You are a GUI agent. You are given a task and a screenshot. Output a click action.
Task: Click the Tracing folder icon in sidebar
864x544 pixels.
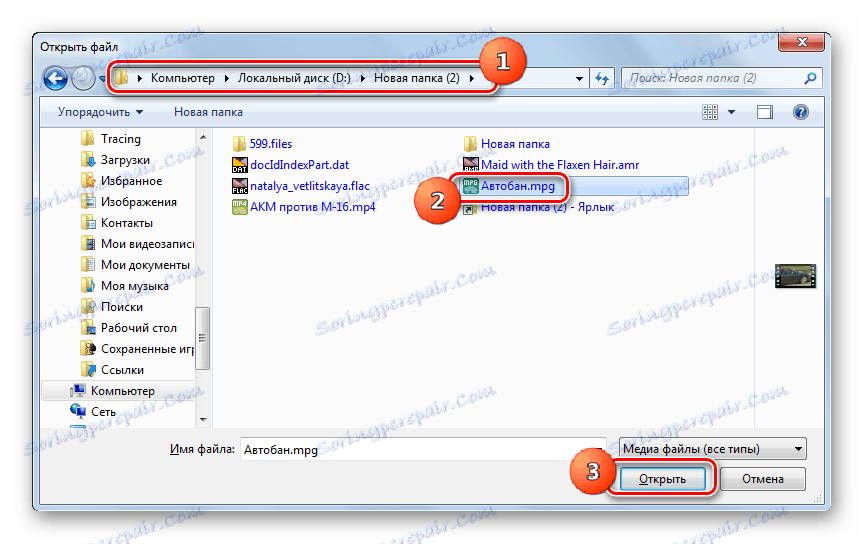[x=87, y=138]
